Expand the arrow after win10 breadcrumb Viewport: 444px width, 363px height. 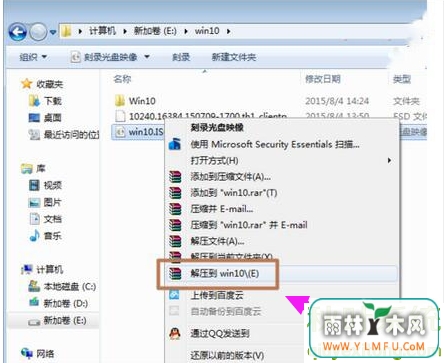(x=228, y=31)
